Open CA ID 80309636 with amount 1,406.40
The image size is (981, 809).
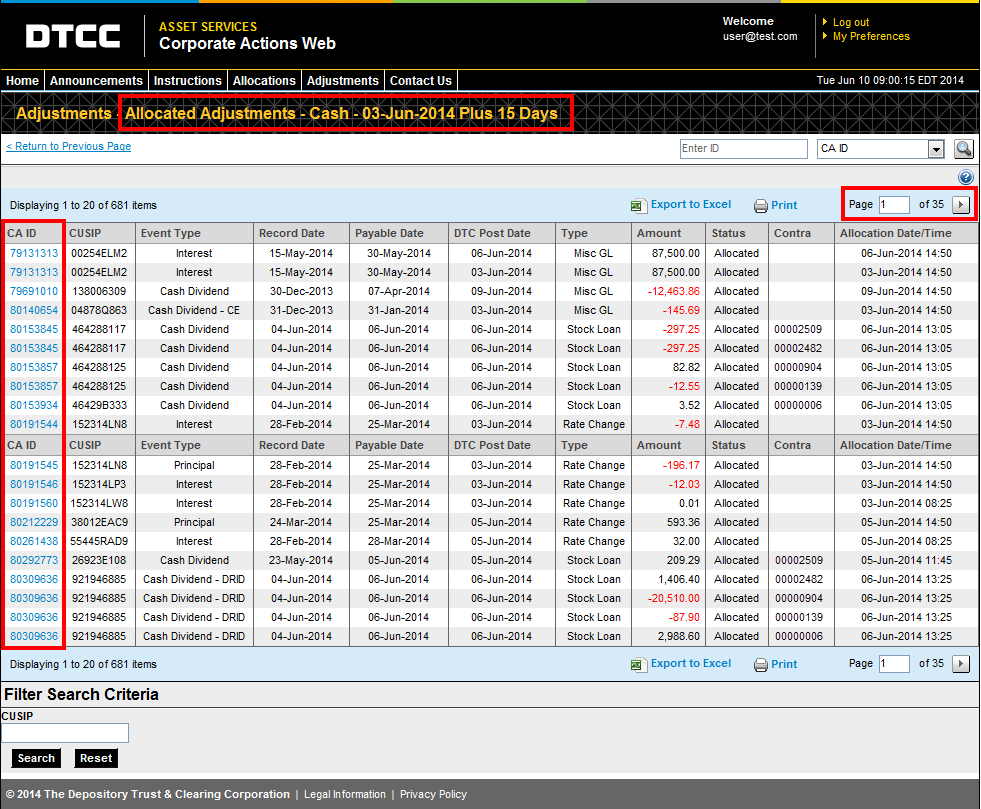[x=34, y=579]
